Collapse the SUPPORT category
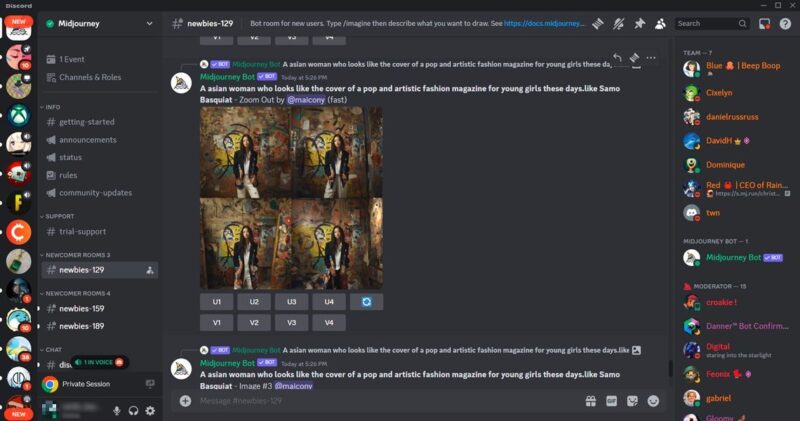Image resolution: width=800 pixels, height=421 pixels. (x=57, y=216)
